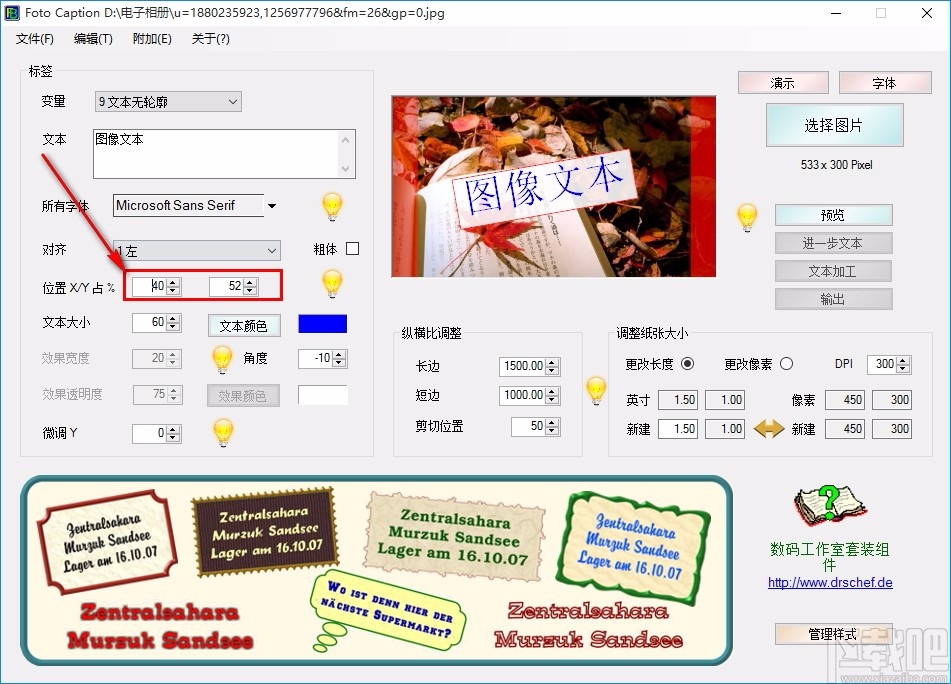951x684 pixels.
Task: Click the 英寸 width field showing 1.50
Action: tap(677, 400)
